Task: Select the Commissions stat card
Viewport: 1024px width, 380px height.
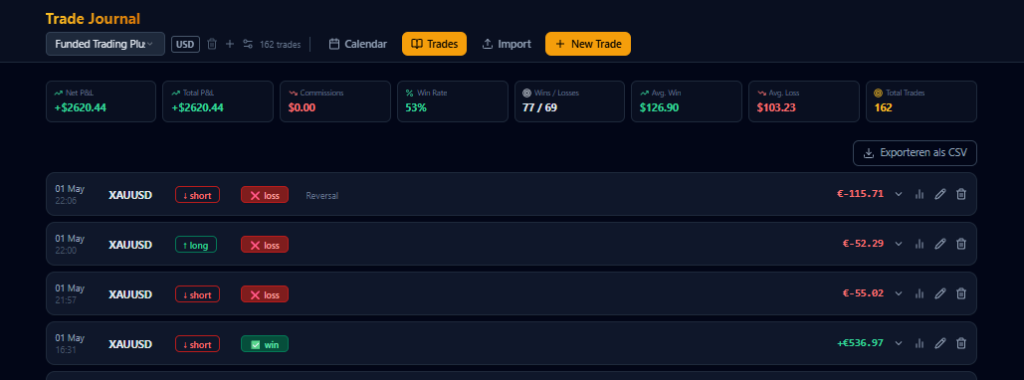Action: coord(335,101)
